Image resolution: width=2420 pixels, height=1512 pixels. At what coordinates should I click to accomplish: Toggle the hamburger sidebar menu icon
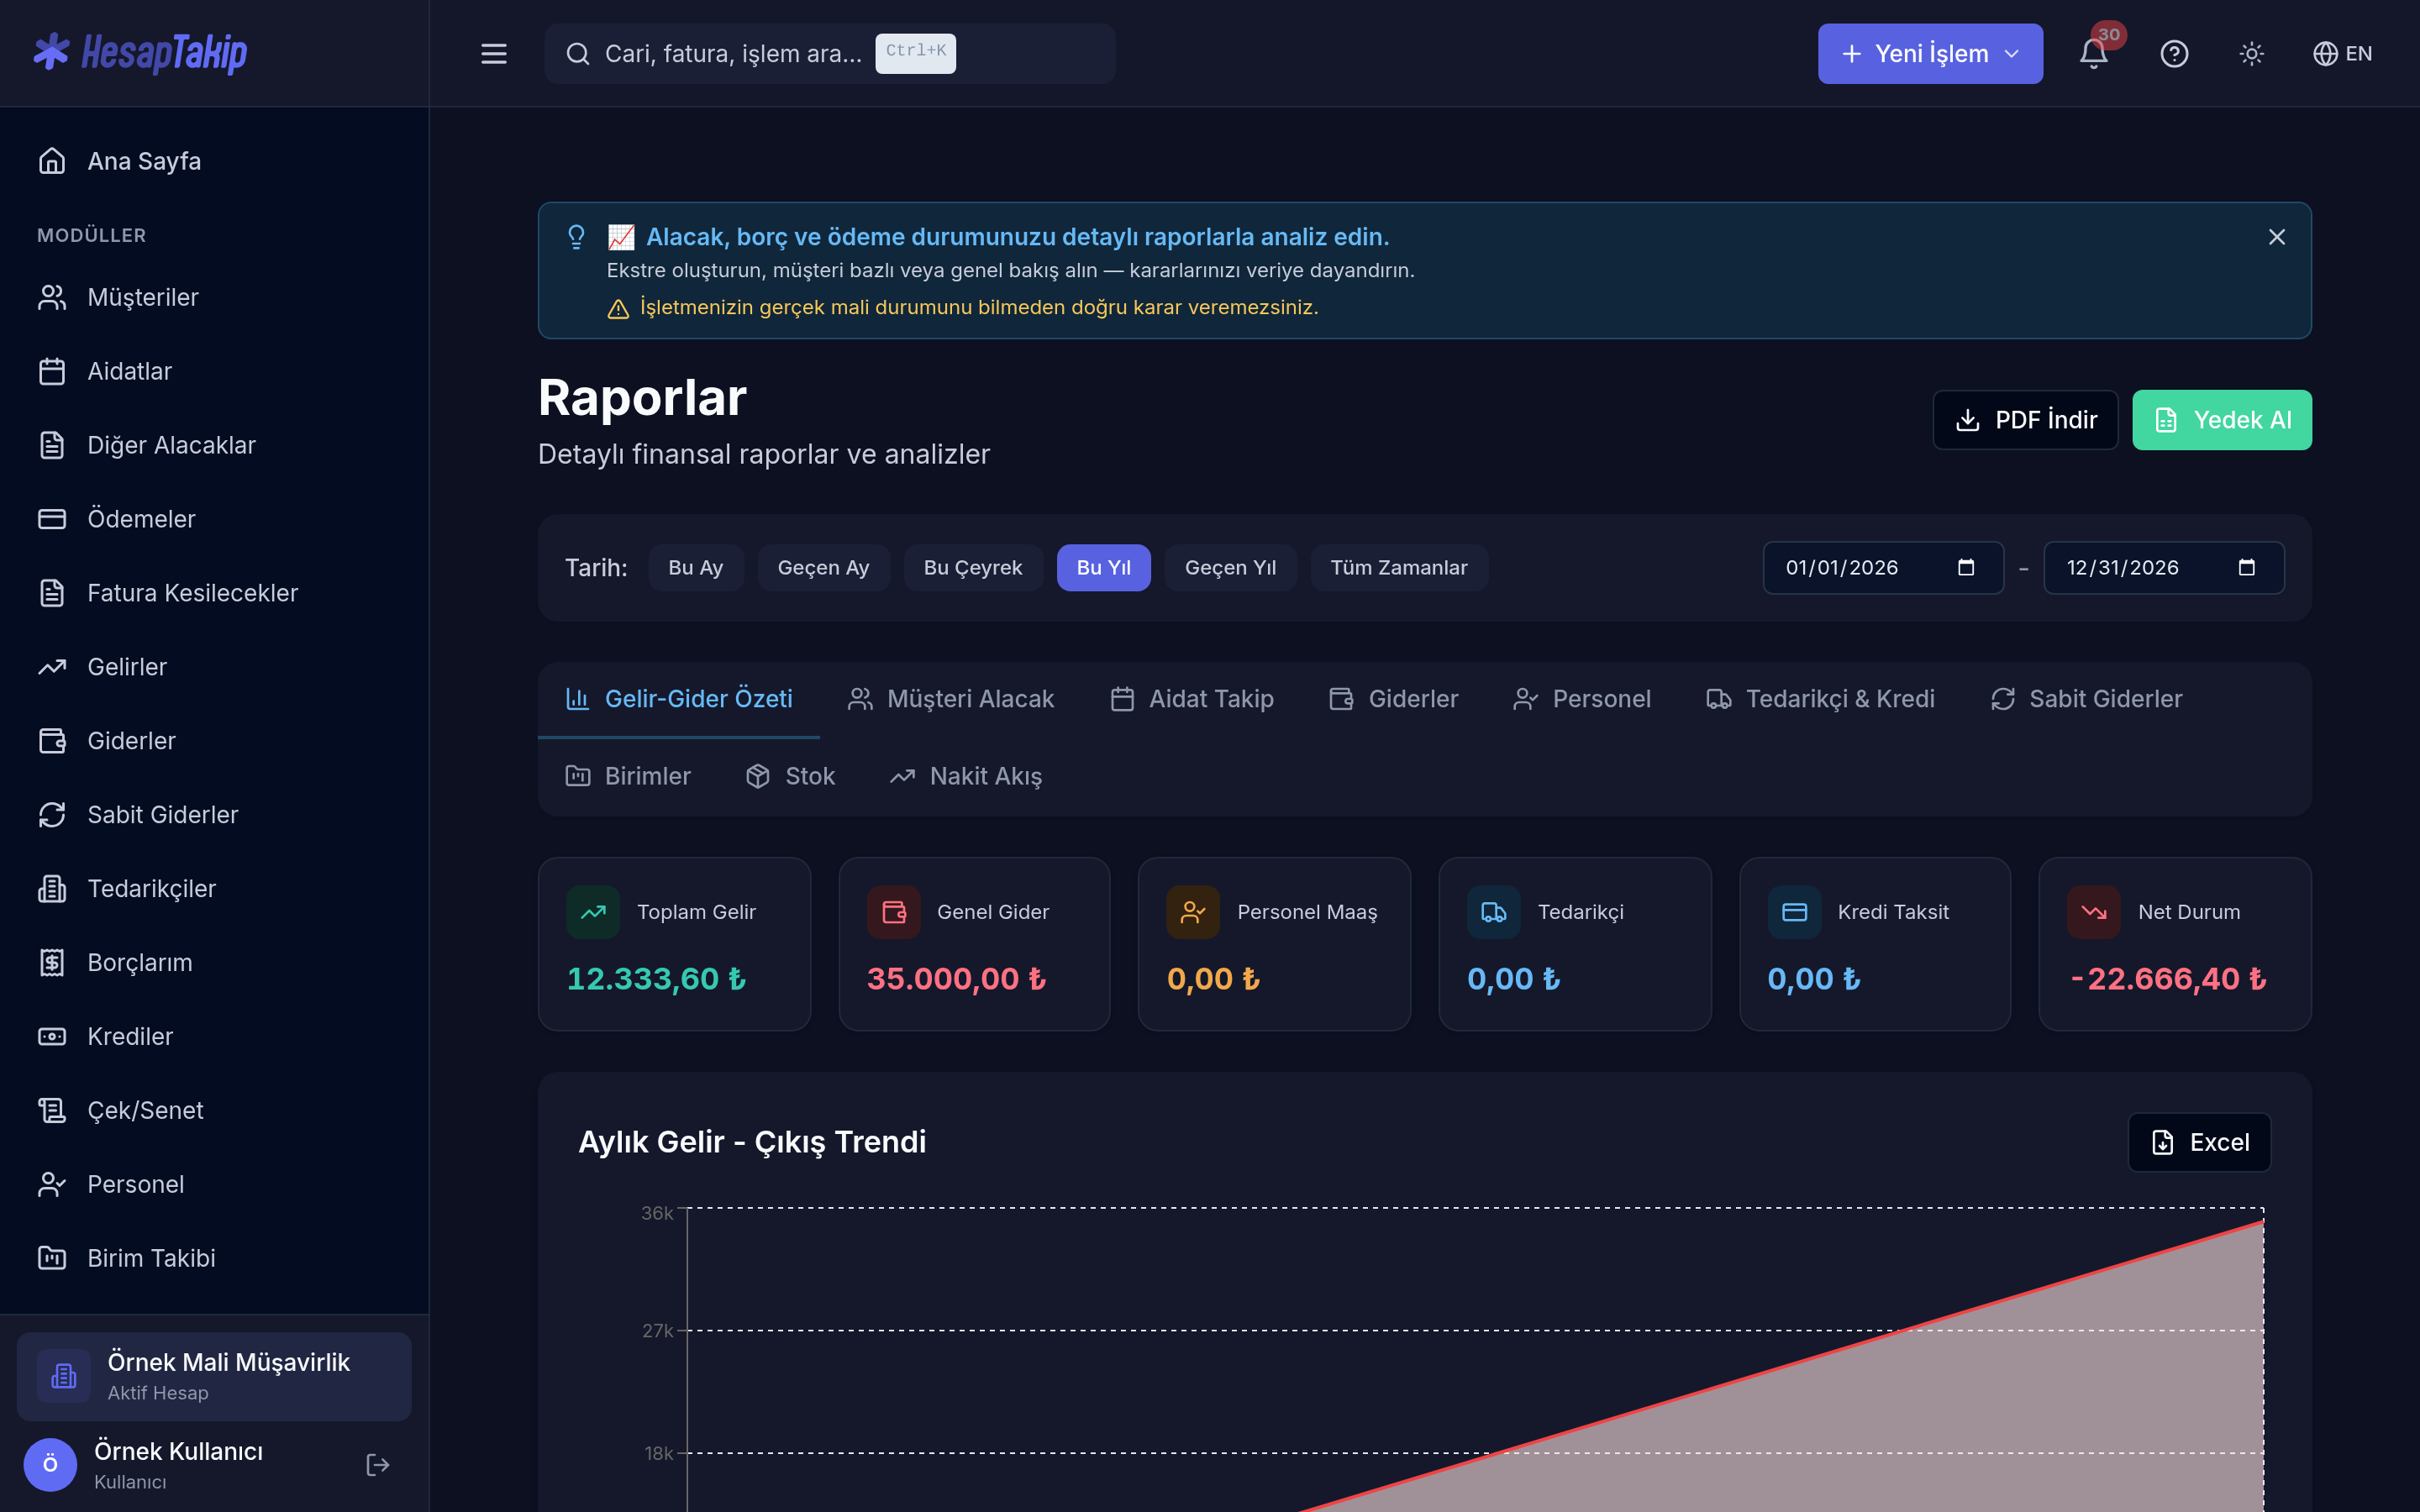coord(494,54)
